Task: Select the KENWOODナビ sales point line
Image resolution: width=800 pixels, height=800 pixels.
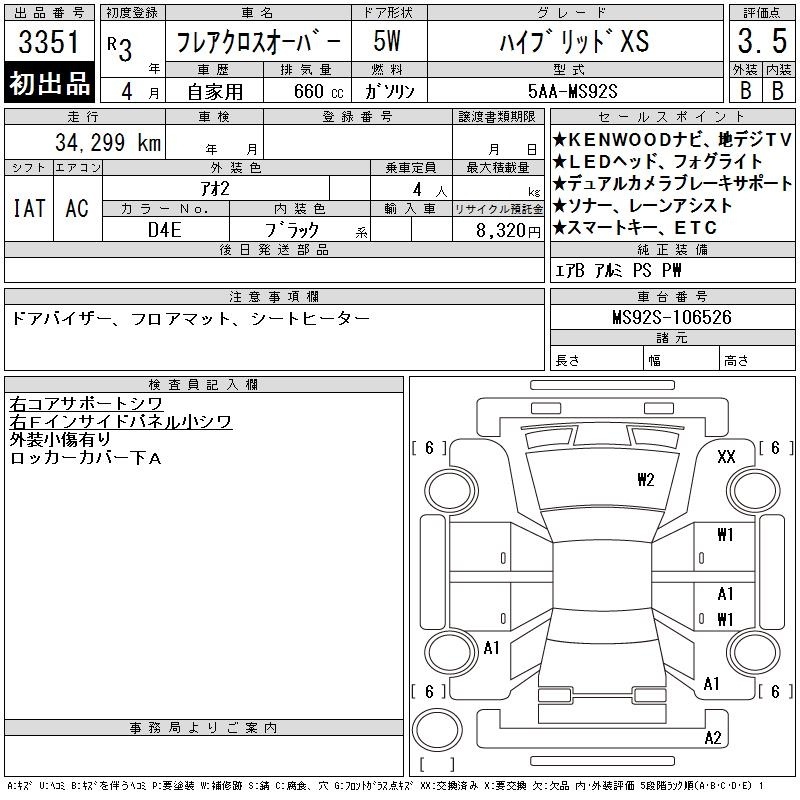Action: pos(661,140)
